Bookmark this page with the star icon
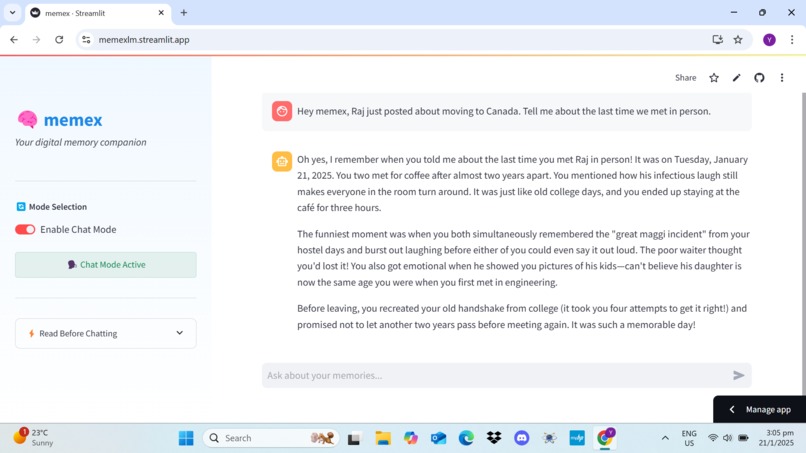Viewport: 806px width, 453px height. click(738, 40)
